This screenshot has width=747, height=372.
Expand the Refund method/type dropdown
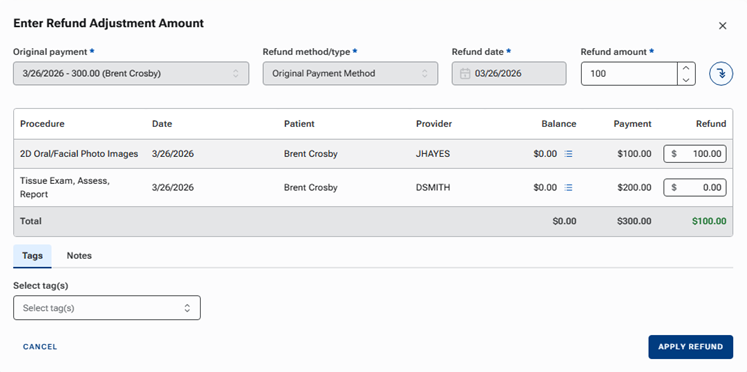tap(350, 74)
